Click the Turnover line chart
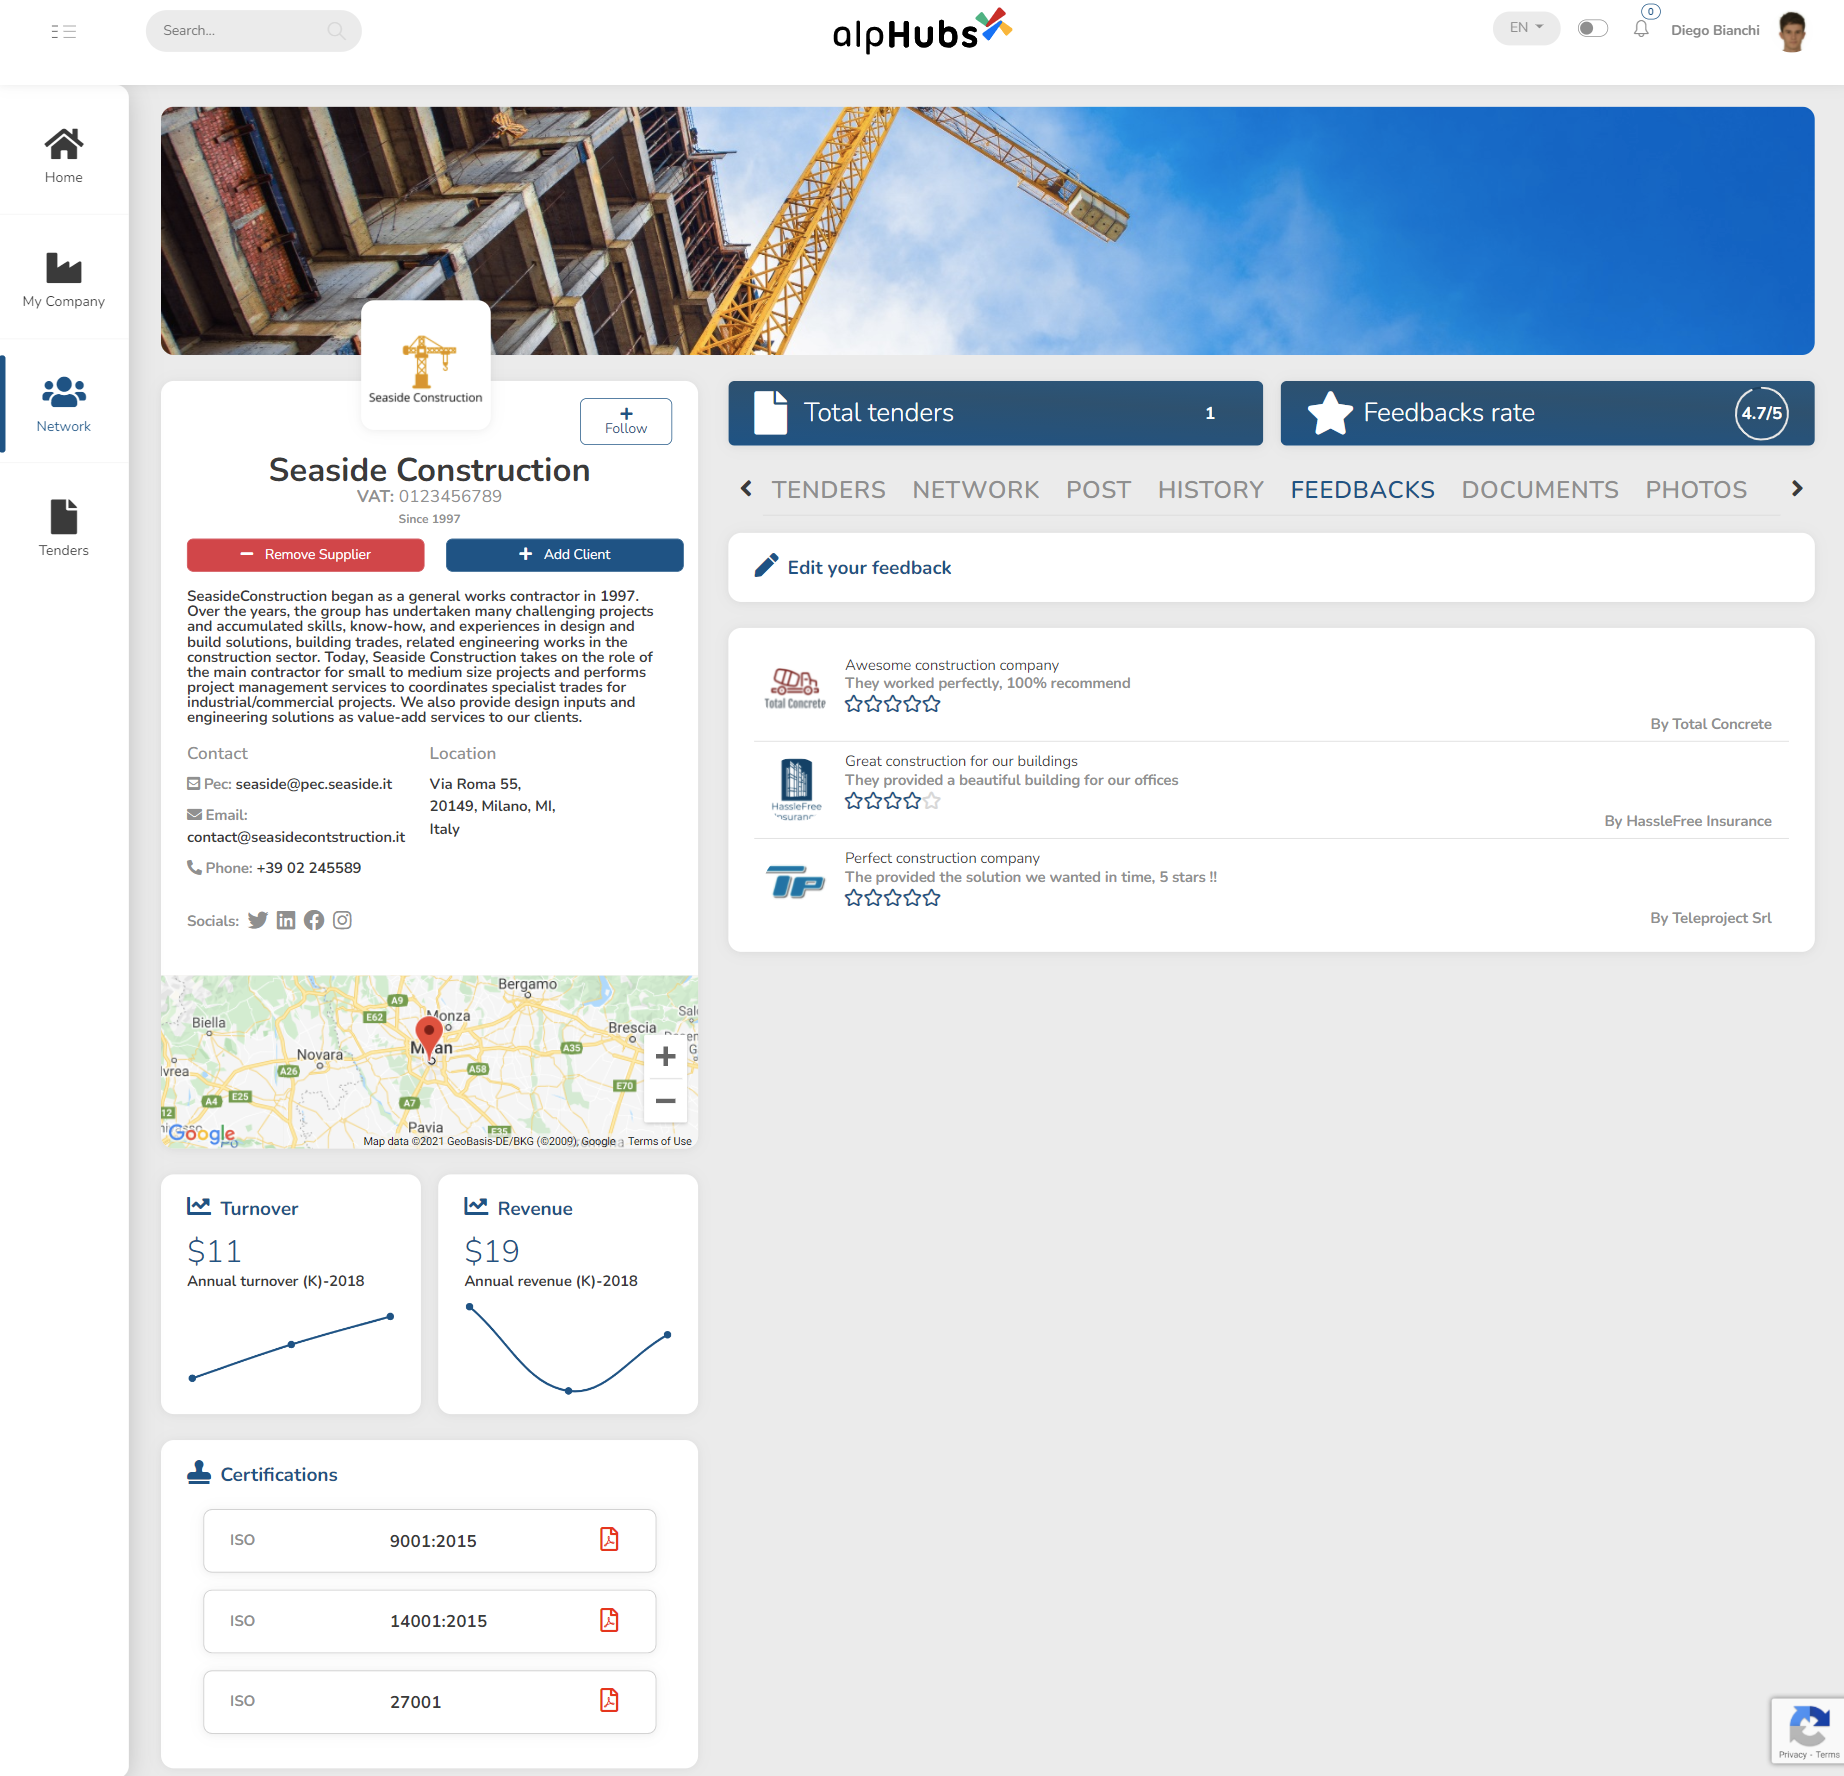 pyautogui.click(x=291, y=1347)
